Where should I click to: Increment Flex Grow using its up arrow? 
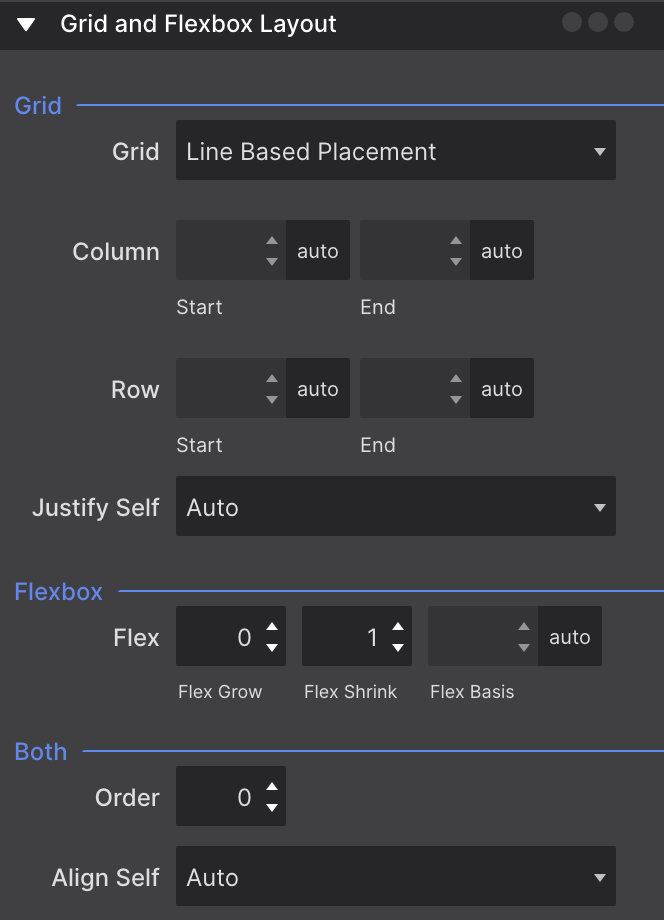click(x=272, y=628)
